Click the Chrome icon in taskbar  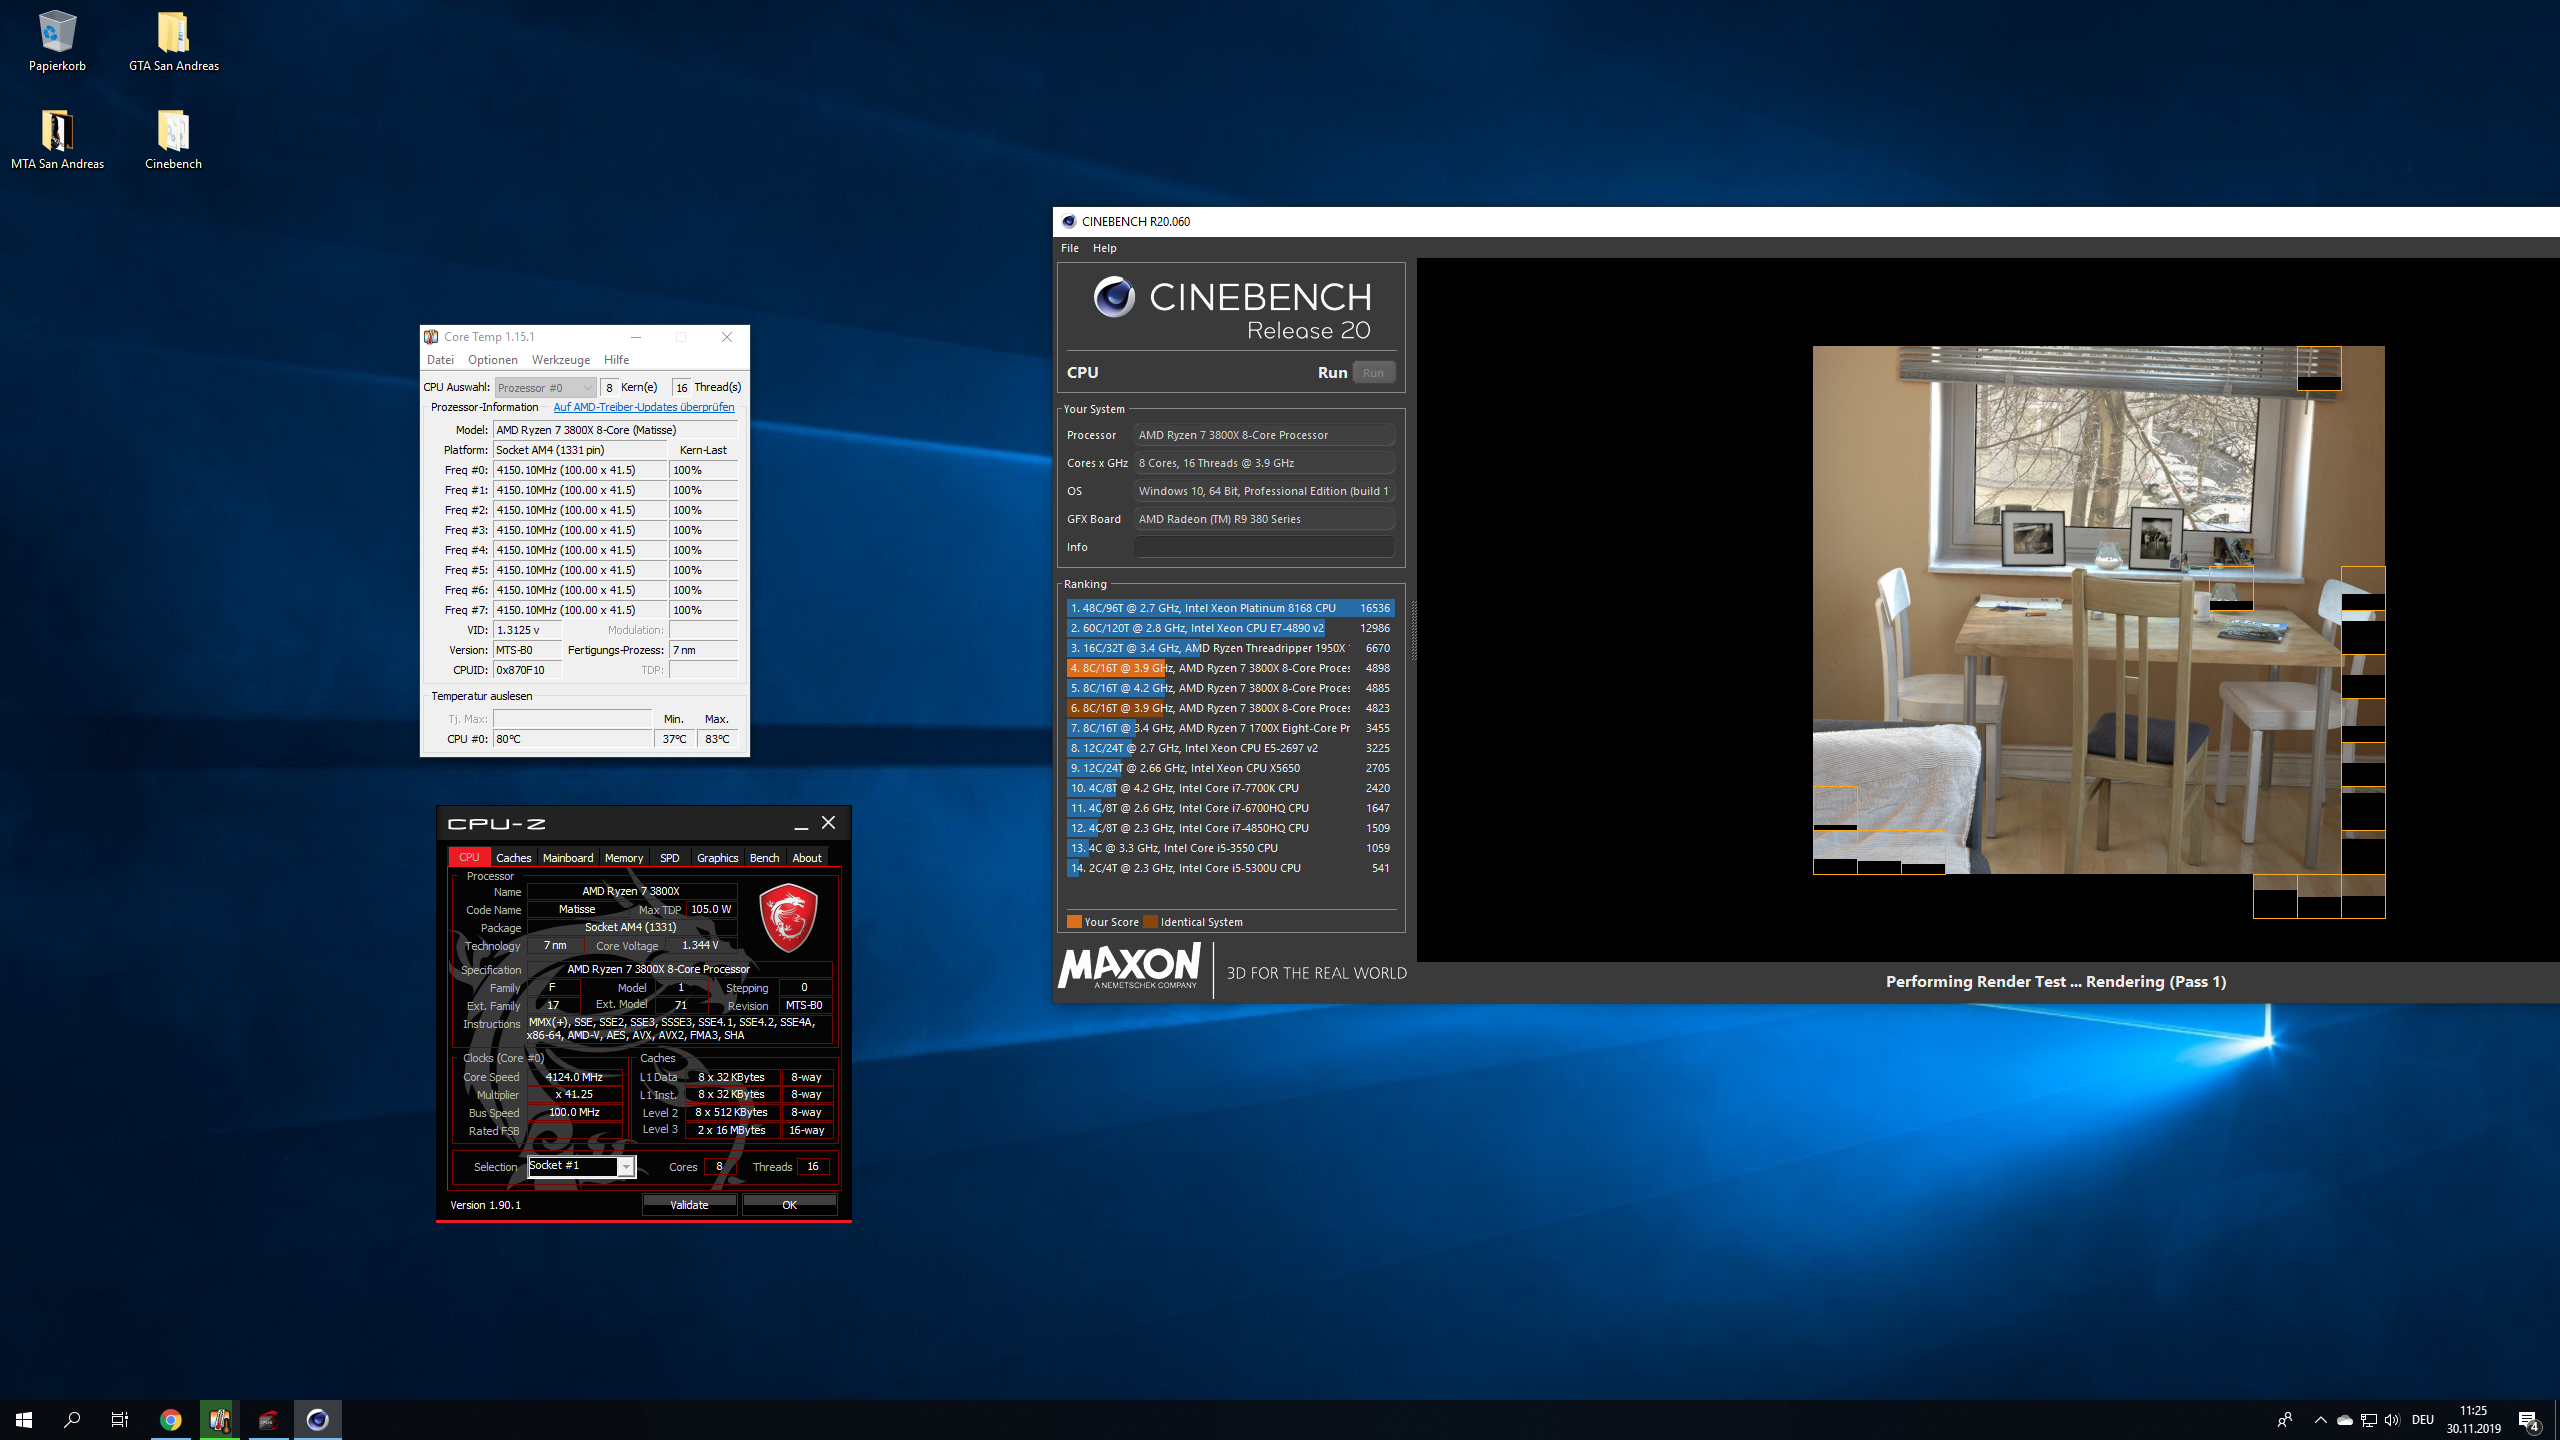(171, 1419)
